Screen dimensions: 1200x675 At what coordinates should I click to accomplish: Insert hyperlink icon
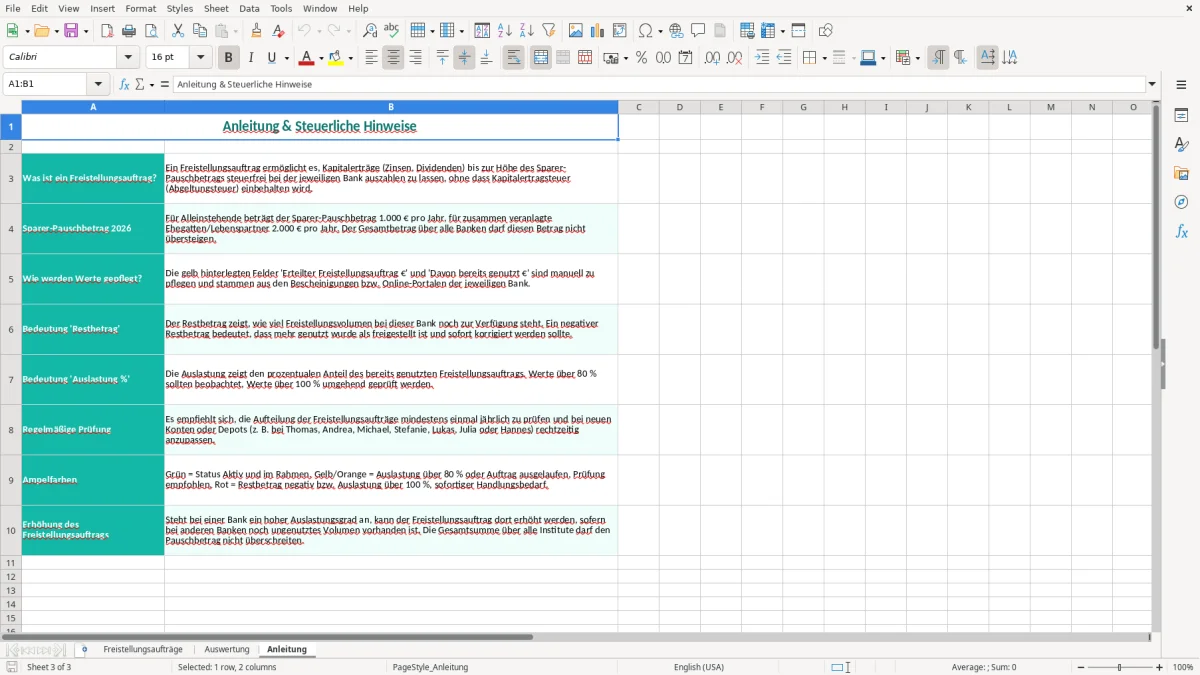(x=676, y=31)
